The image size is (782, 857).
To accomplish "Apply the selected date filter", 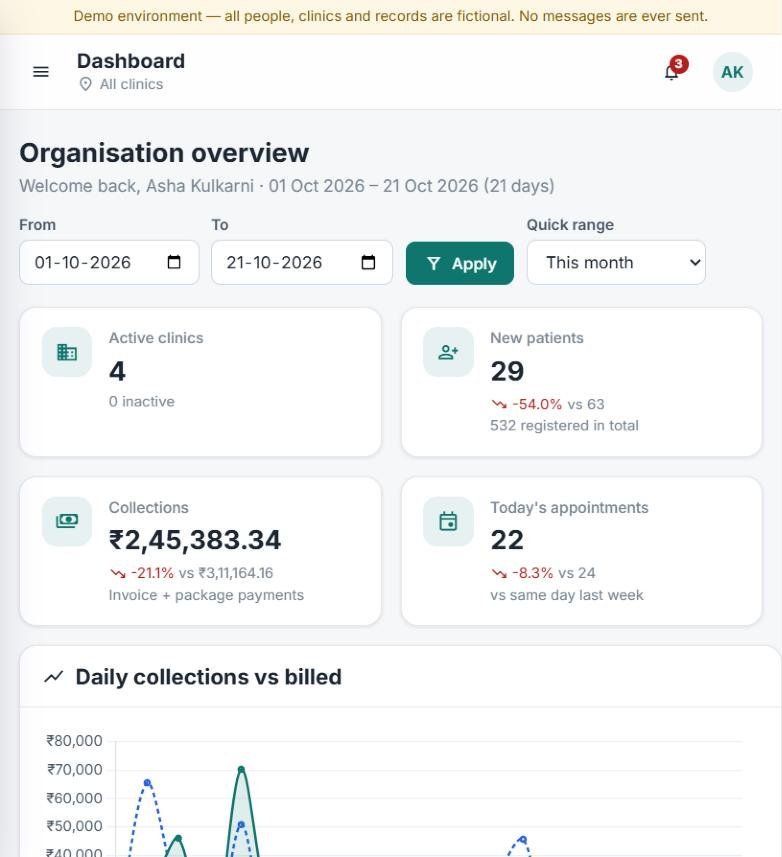I will (460, 263).
